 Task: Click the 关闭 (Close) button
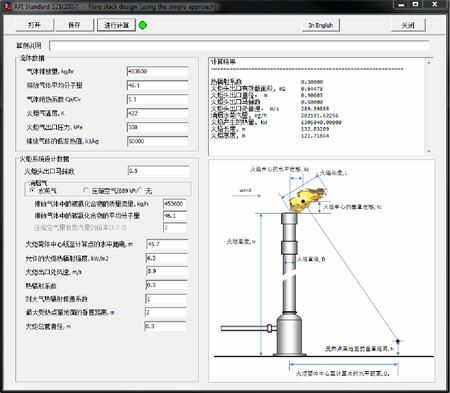[x=408, y=25]
